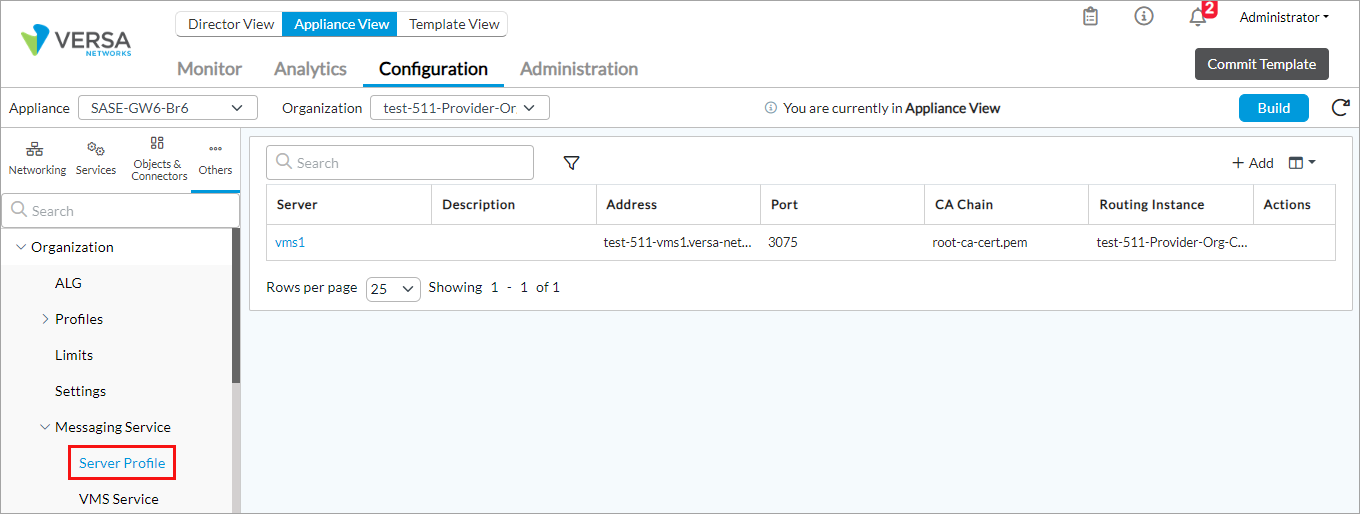The height and width of the screenshot is (514, 1360).
Task: Select Objects & Connectors icon tab
Action: [x=158, y=160]
